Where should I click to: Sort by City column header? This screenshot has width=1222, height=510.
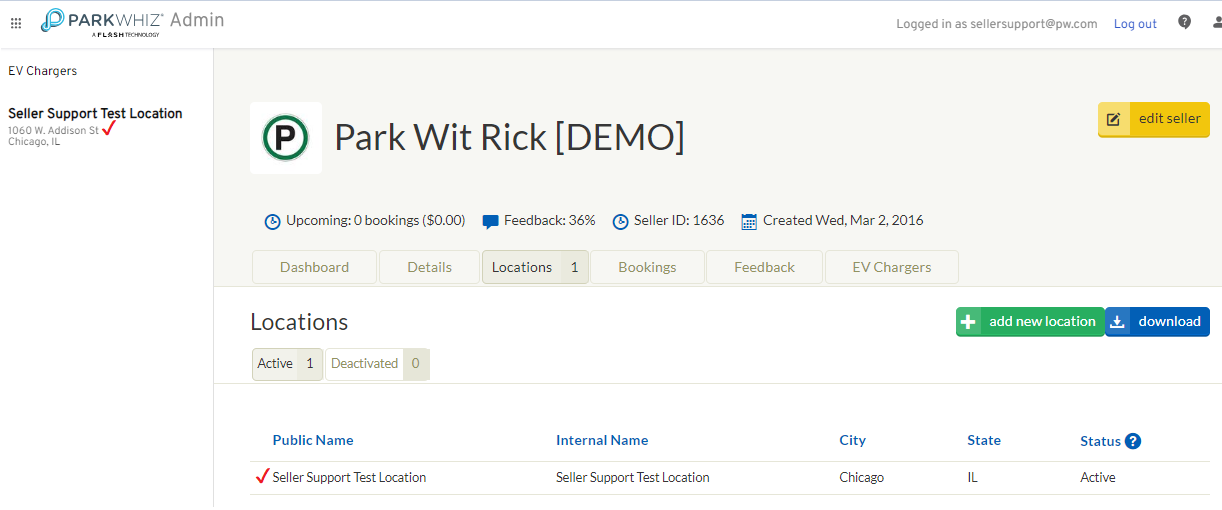(853, 440)
